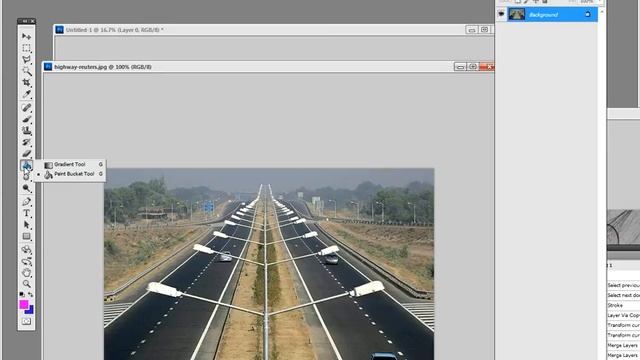Select the Healing Brush tool
This screenshot has height=360, width=640.
coord(27,108)
